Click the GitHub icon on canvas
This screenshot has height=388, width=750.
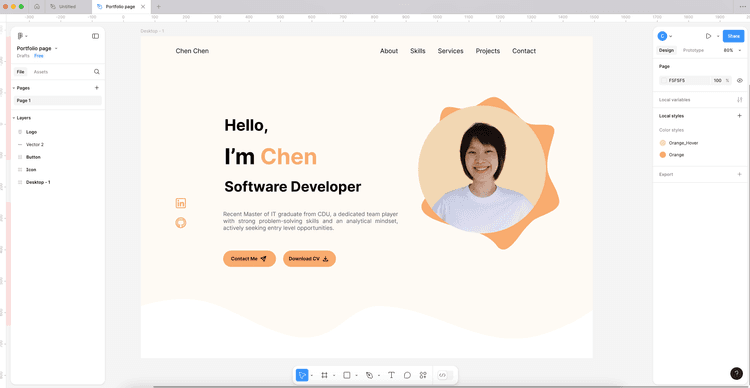[x=181, y=223]
